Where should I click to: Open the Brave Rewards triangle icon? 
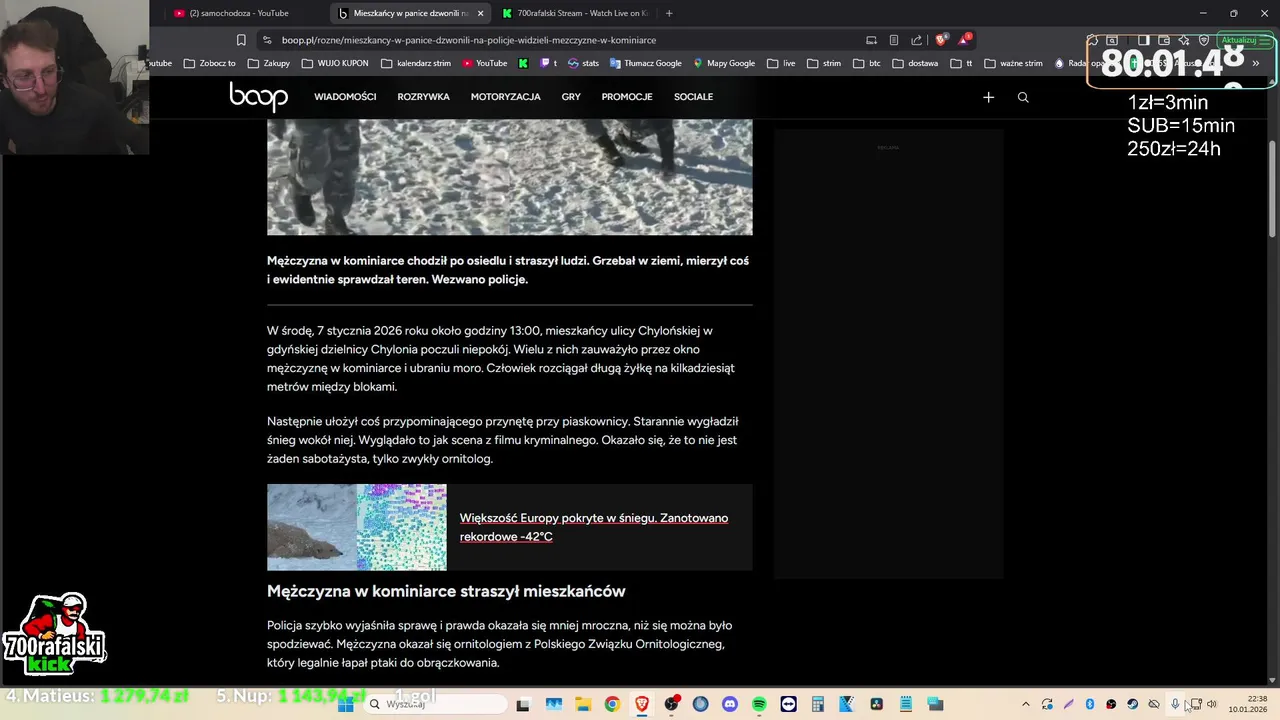pos(964,40)
